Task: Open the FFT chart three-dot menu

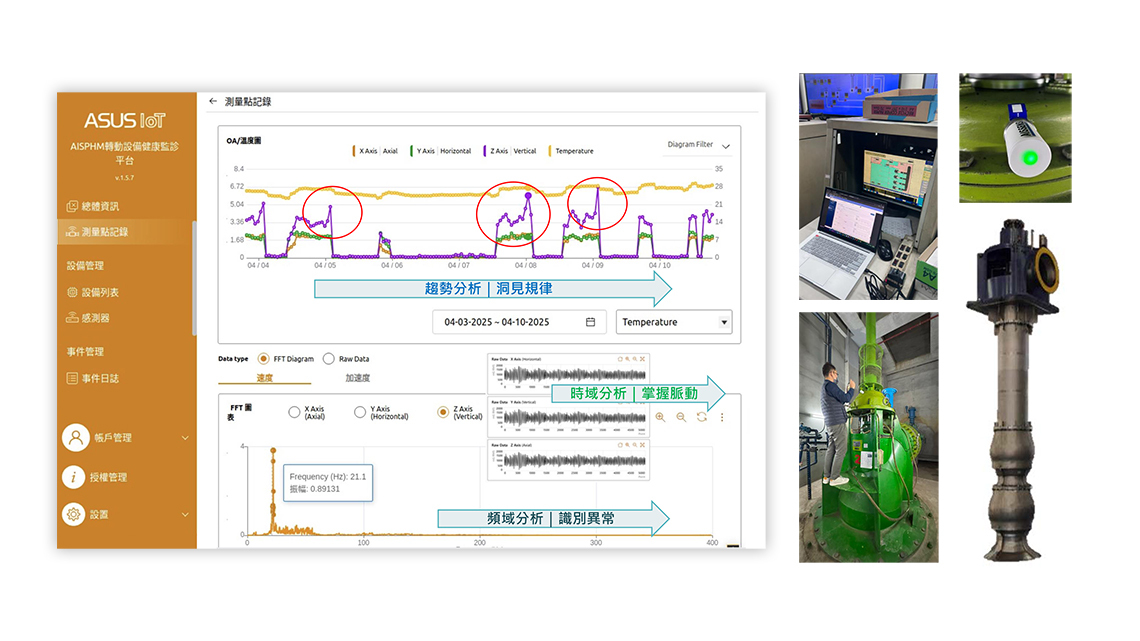Action: coord(722,417)
